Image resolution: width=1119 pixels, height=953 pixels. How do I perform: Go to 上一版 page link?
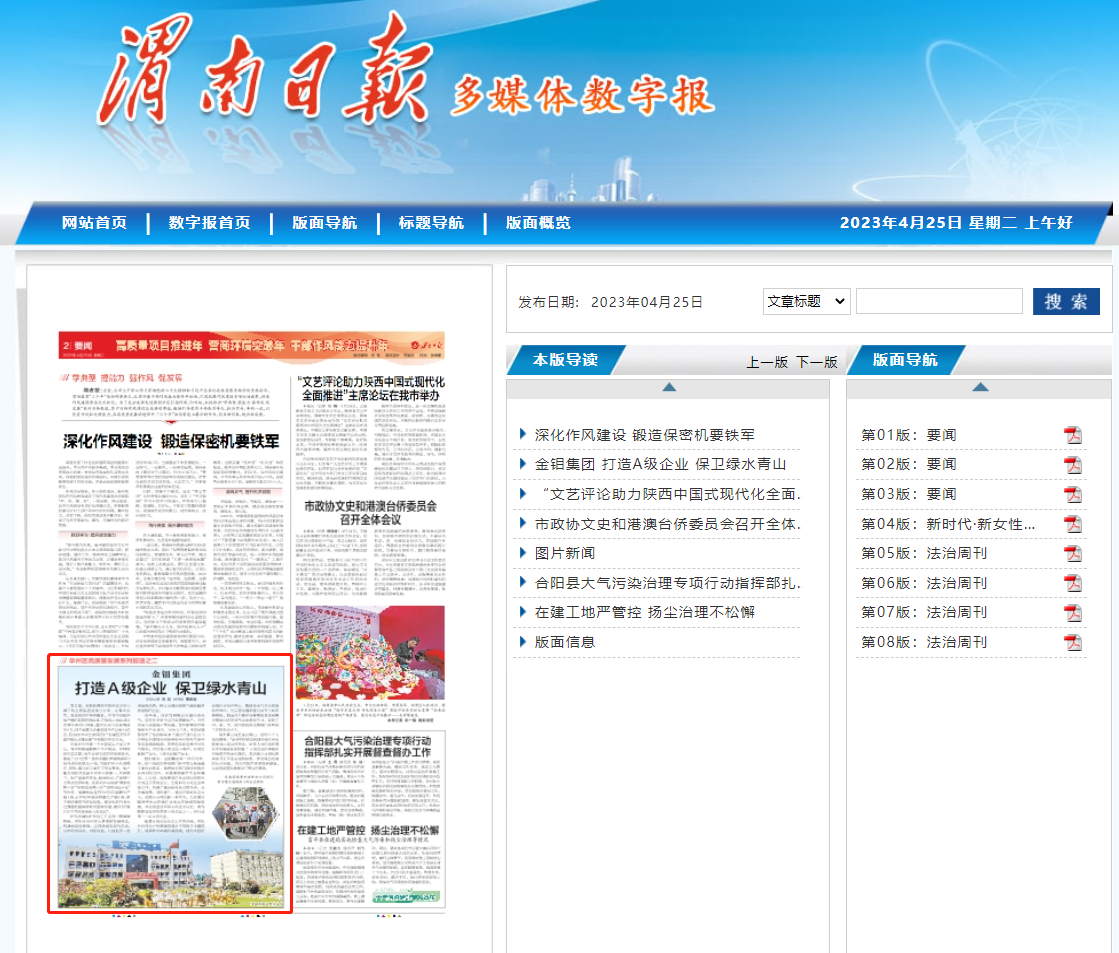(767, 362)
